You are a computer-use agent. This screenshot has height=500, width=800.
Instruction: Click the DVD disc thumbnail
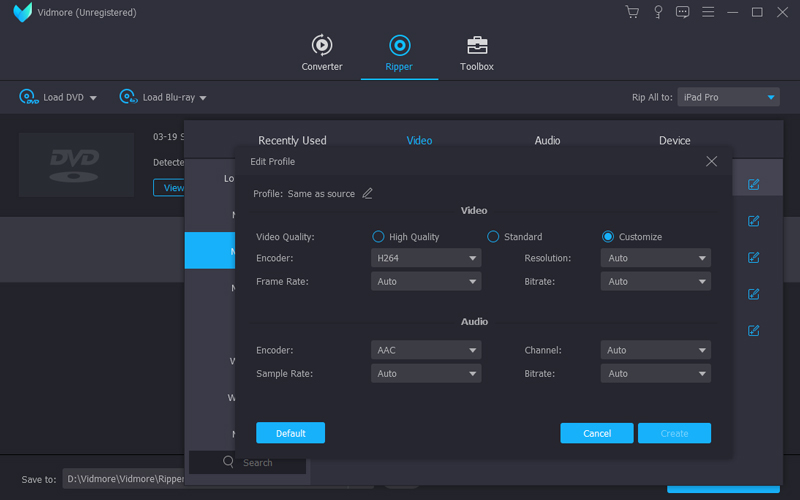(x=76, y=164)
